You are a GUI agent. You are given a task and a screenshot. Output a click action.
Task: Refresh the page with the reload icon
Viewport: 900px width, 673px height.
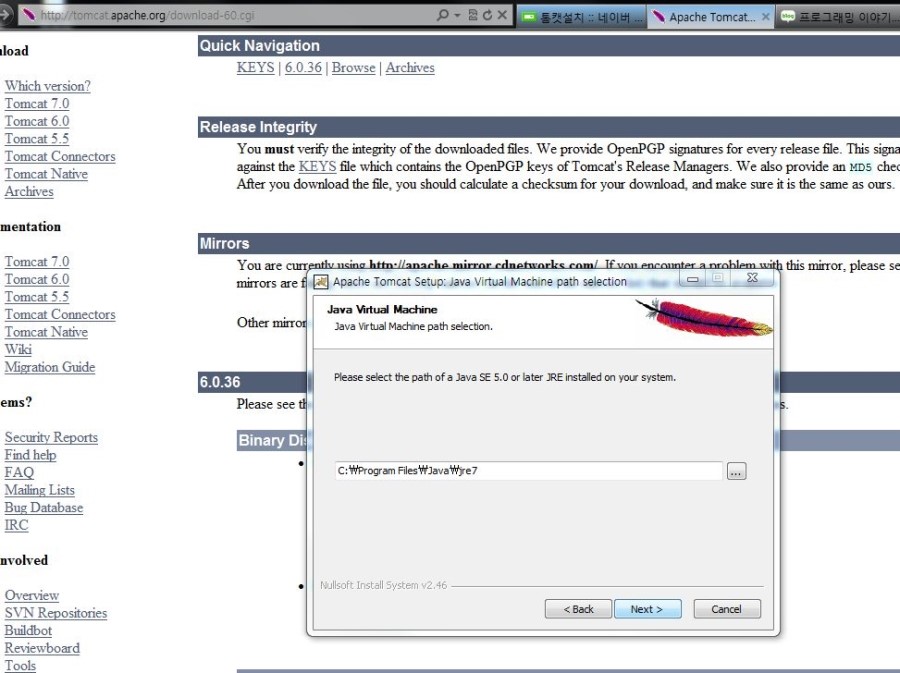[487, 15]
